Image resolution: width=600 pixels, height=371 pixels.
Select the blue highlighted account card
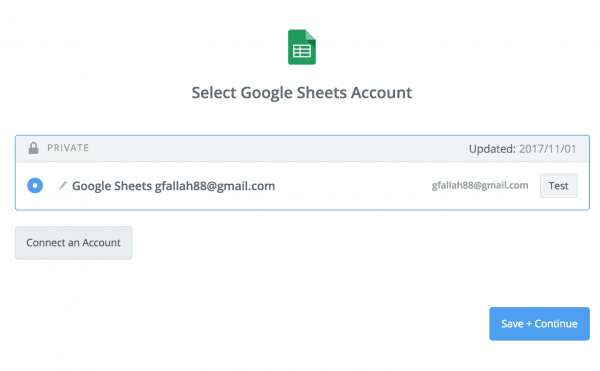(302, 172)
